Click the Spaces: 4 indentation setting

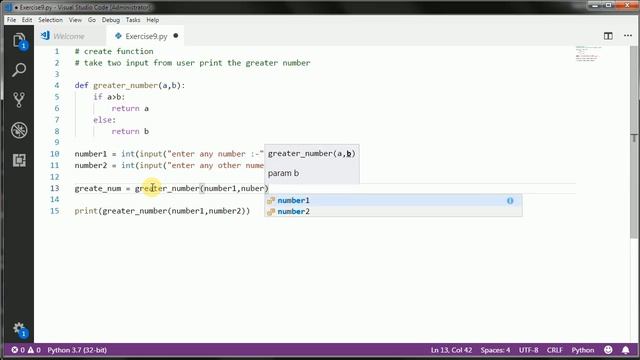(495, 350)
